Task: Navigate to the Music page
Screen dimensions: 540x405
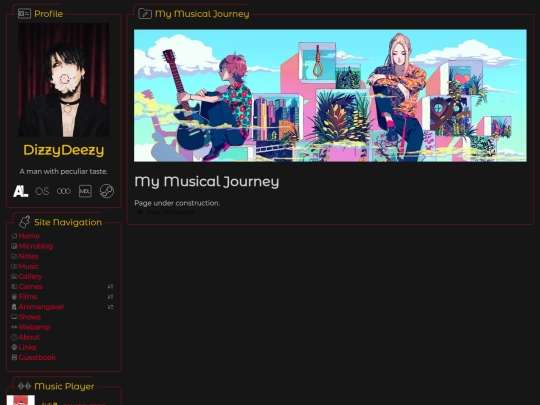Action: point(29,266)
